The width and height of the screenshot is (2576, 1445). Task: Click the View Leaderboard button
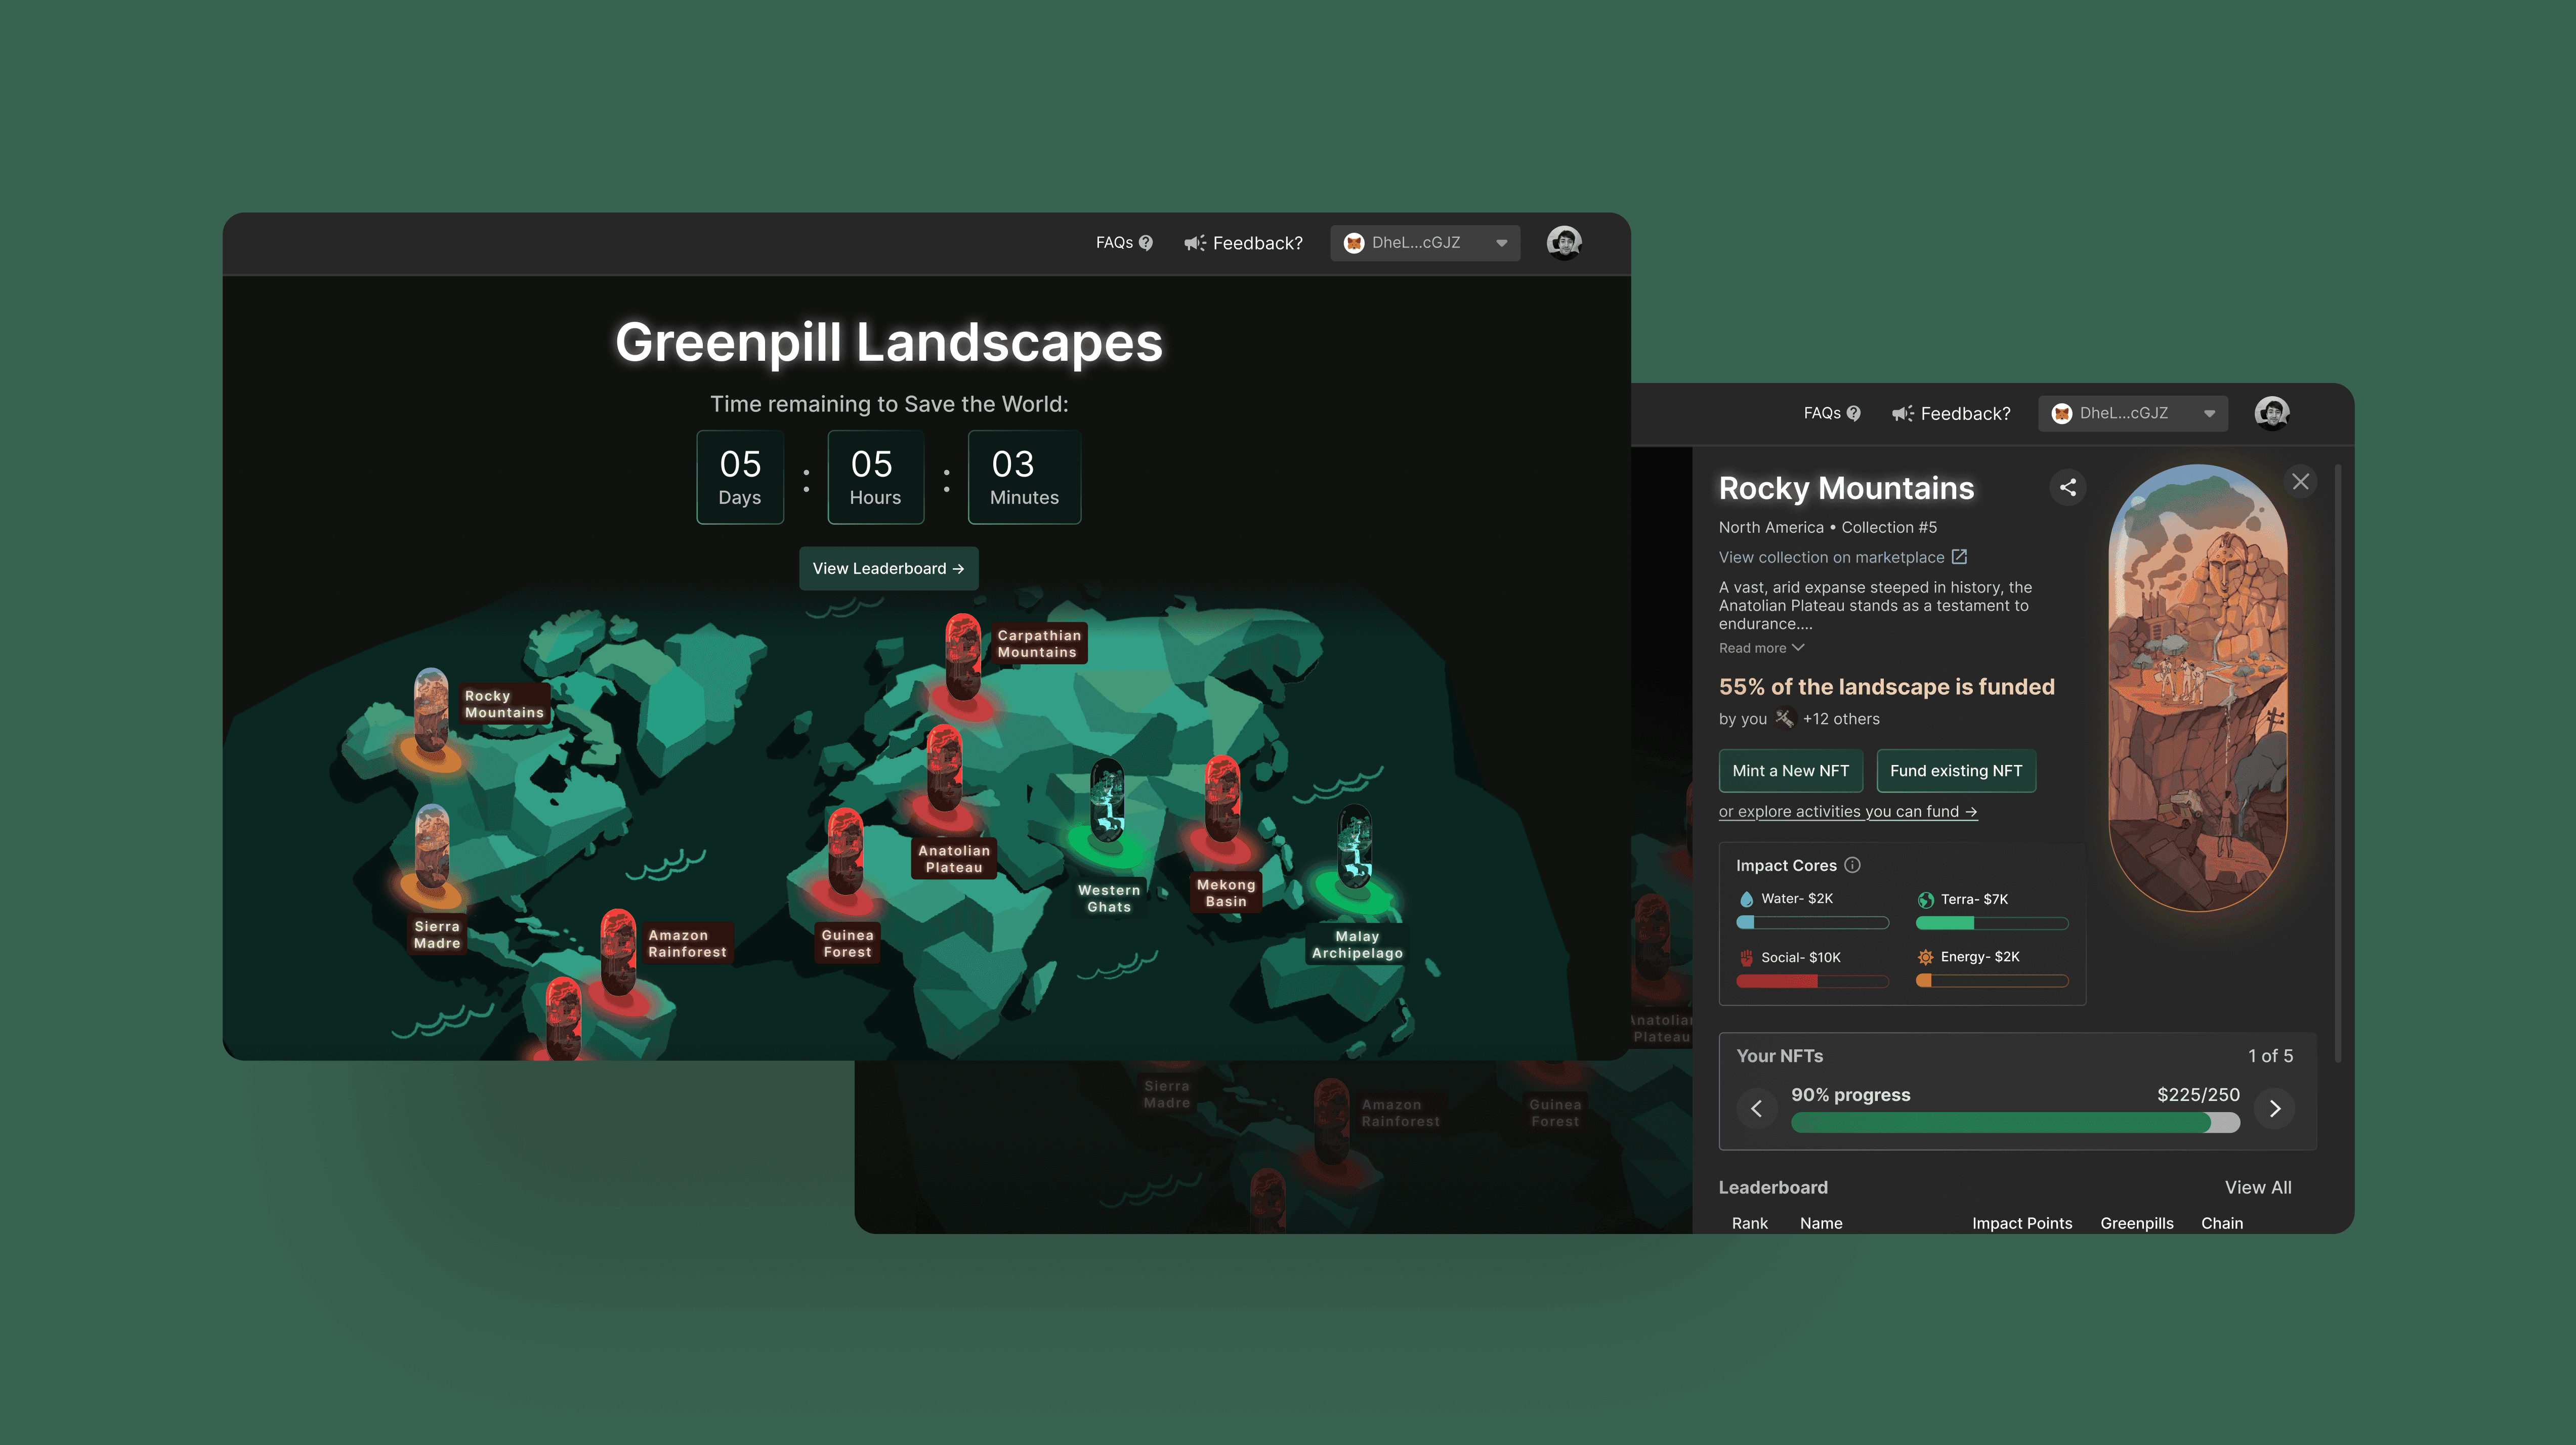coord(888,568)
